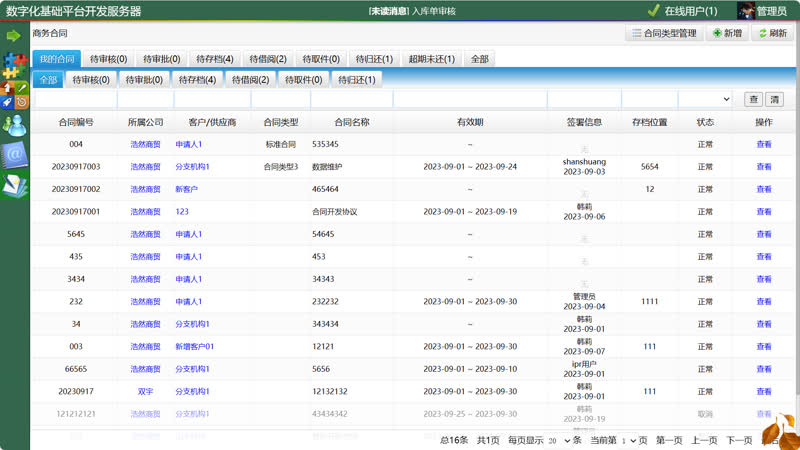Open the current page number dropdown

click(628, 440)
